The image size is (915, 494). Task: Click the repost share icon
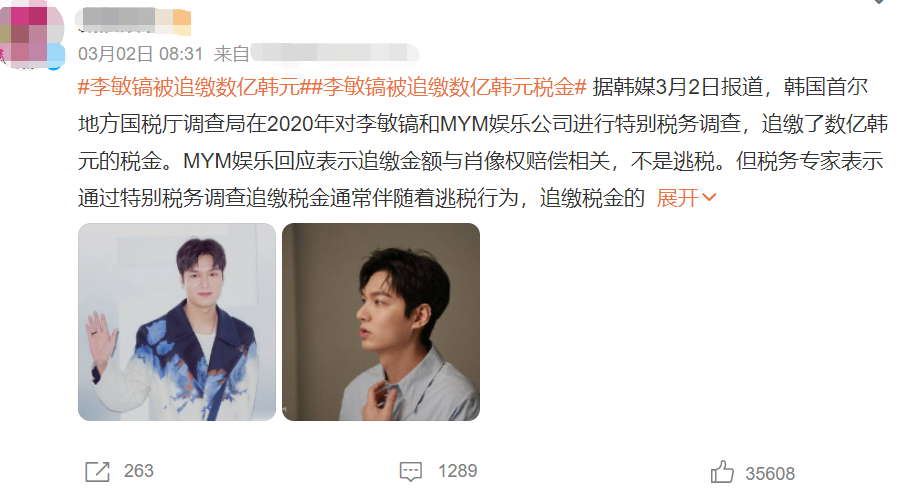click(x=97, y=471)
